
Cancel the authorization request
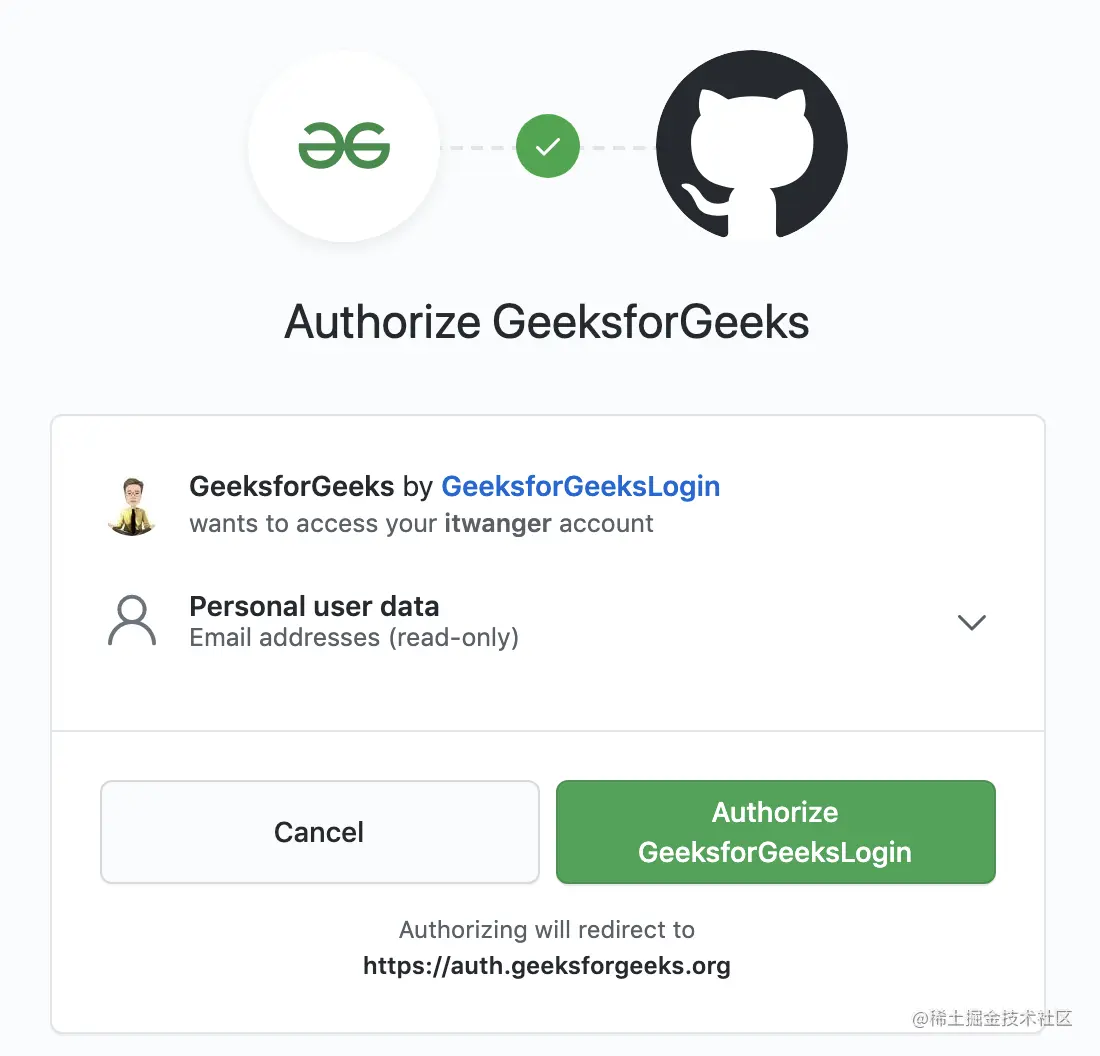tap(320, 832)
